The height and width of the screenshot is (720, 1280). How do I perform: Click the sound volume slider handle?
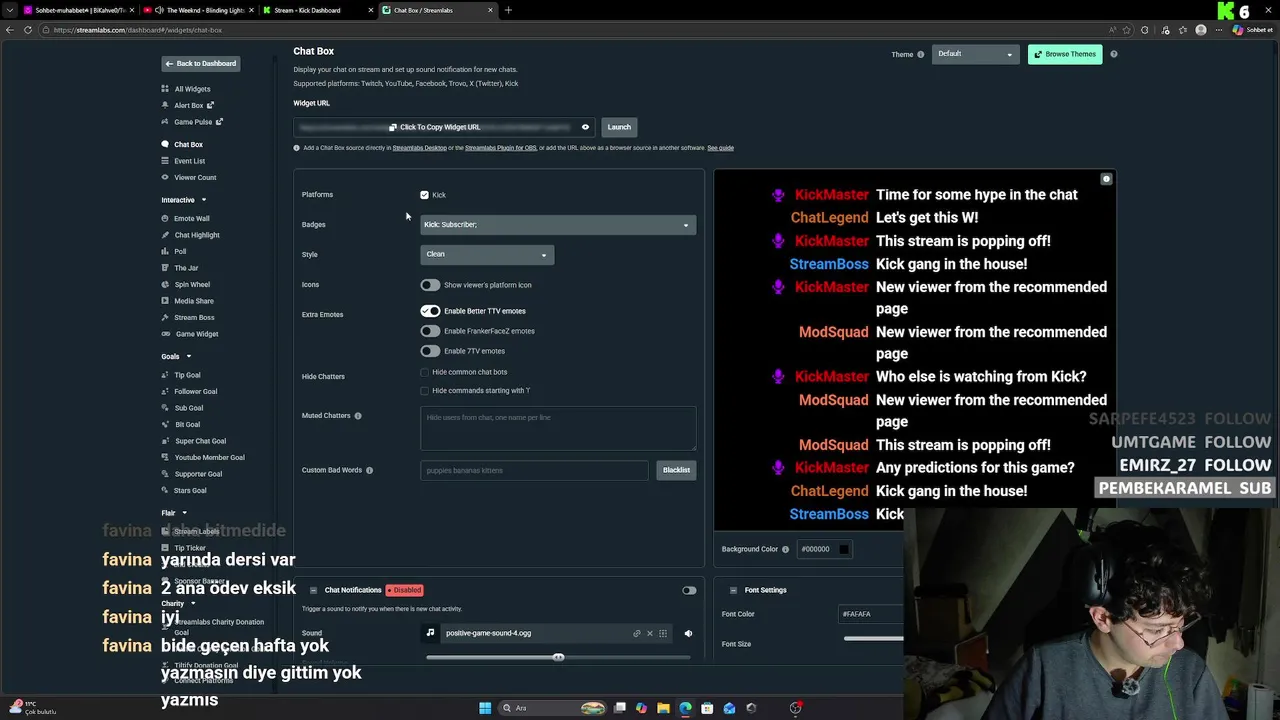coord(558,657)
